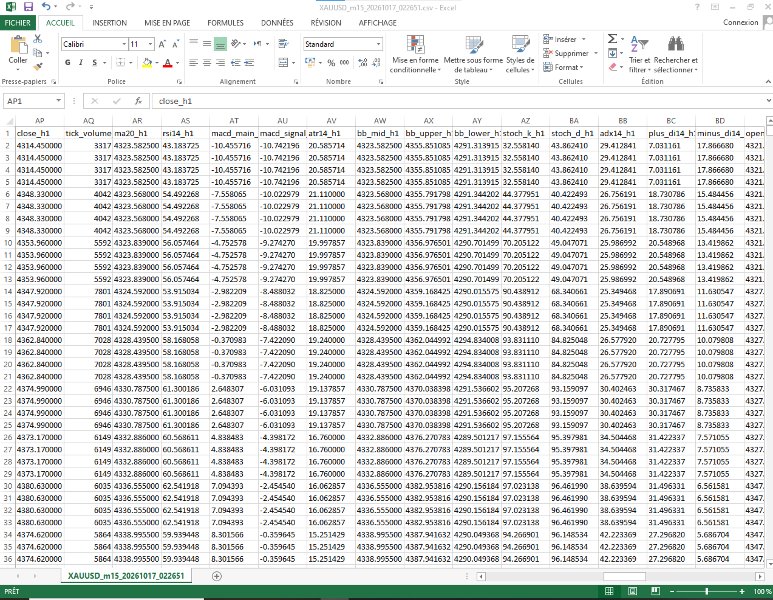
Task: Click the text orientation icon
Action: coord(236,44)
